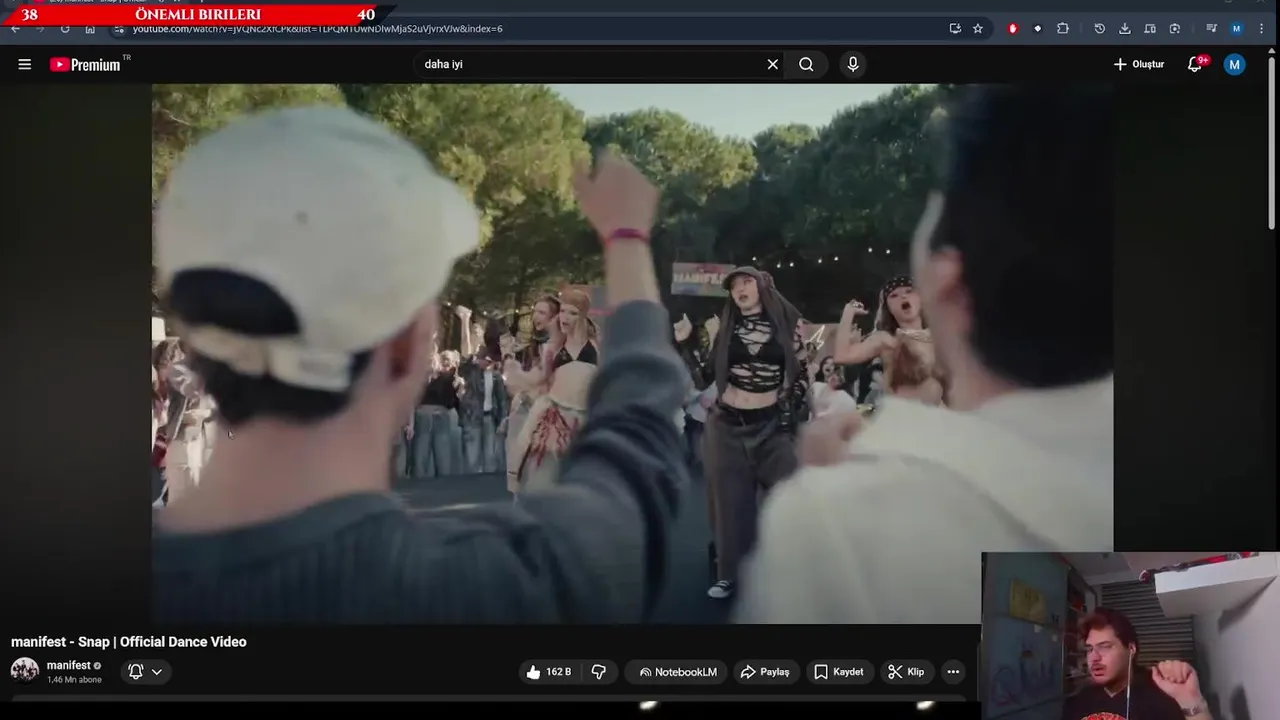
Task: Open the manifest channel name link
Action: 68,665
